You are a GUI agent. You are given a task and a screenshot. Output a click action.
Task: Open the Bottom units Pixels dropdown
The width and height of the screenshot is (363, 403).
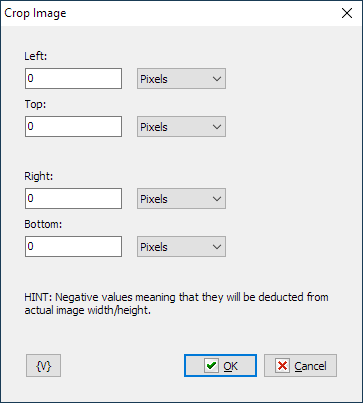pos(181,247)
